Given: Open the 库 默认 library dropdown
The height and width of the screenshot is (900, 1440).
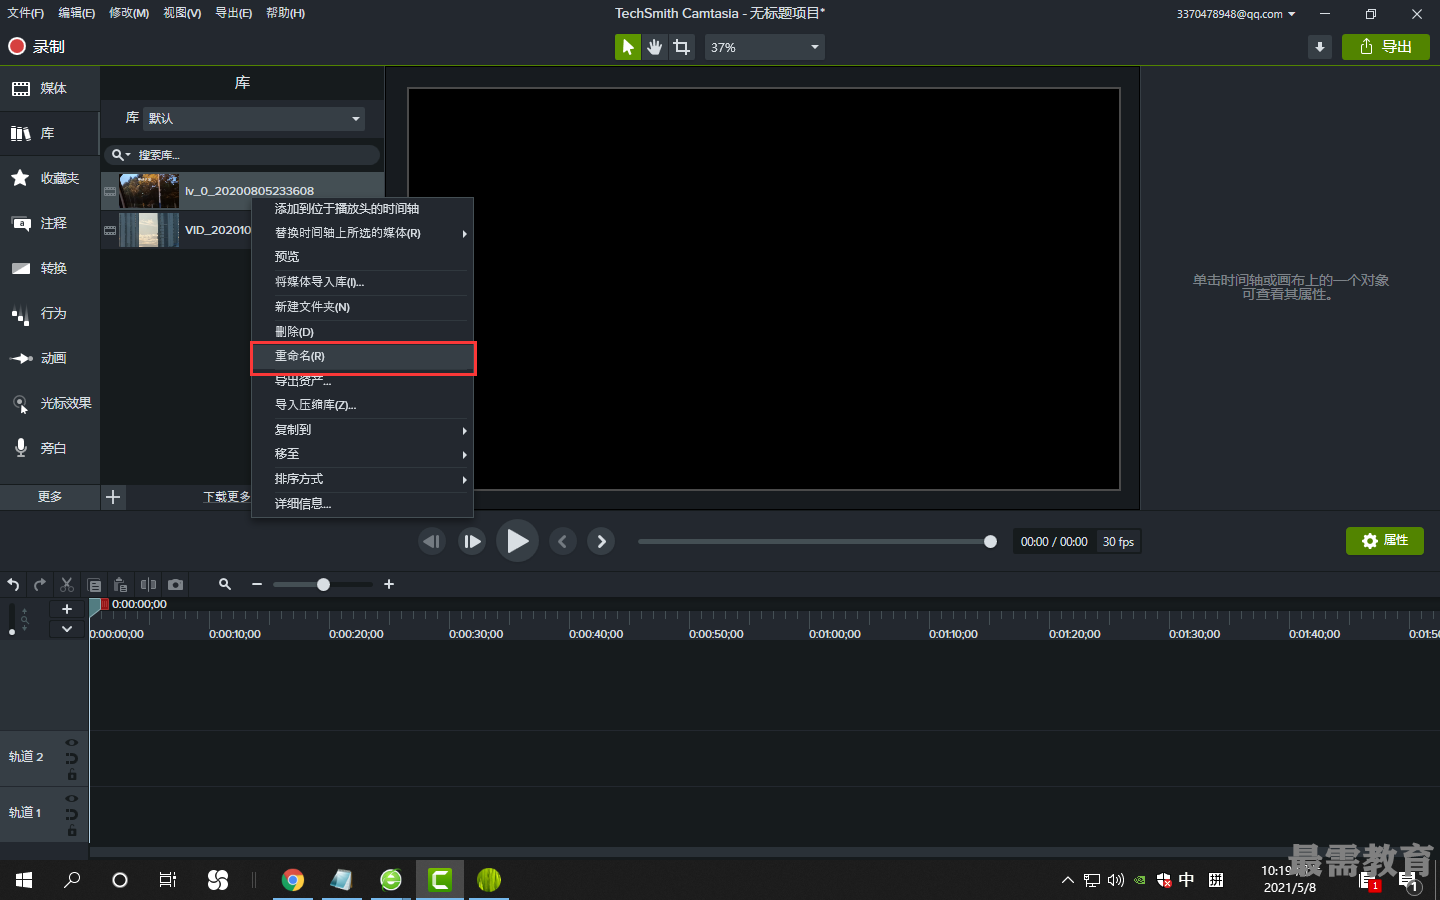Looking at the screenshot, I should point(254,118).
